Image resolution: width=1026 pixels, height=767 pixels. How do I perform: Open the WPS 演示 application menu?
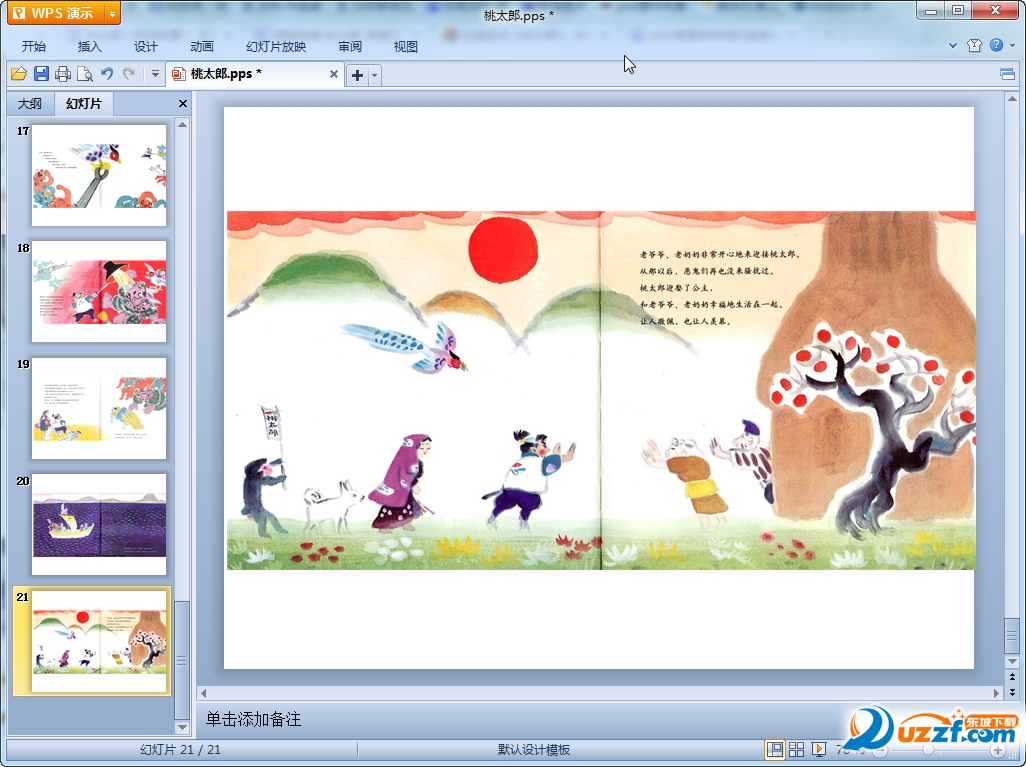pyautogui.click(x=56, y=12)
